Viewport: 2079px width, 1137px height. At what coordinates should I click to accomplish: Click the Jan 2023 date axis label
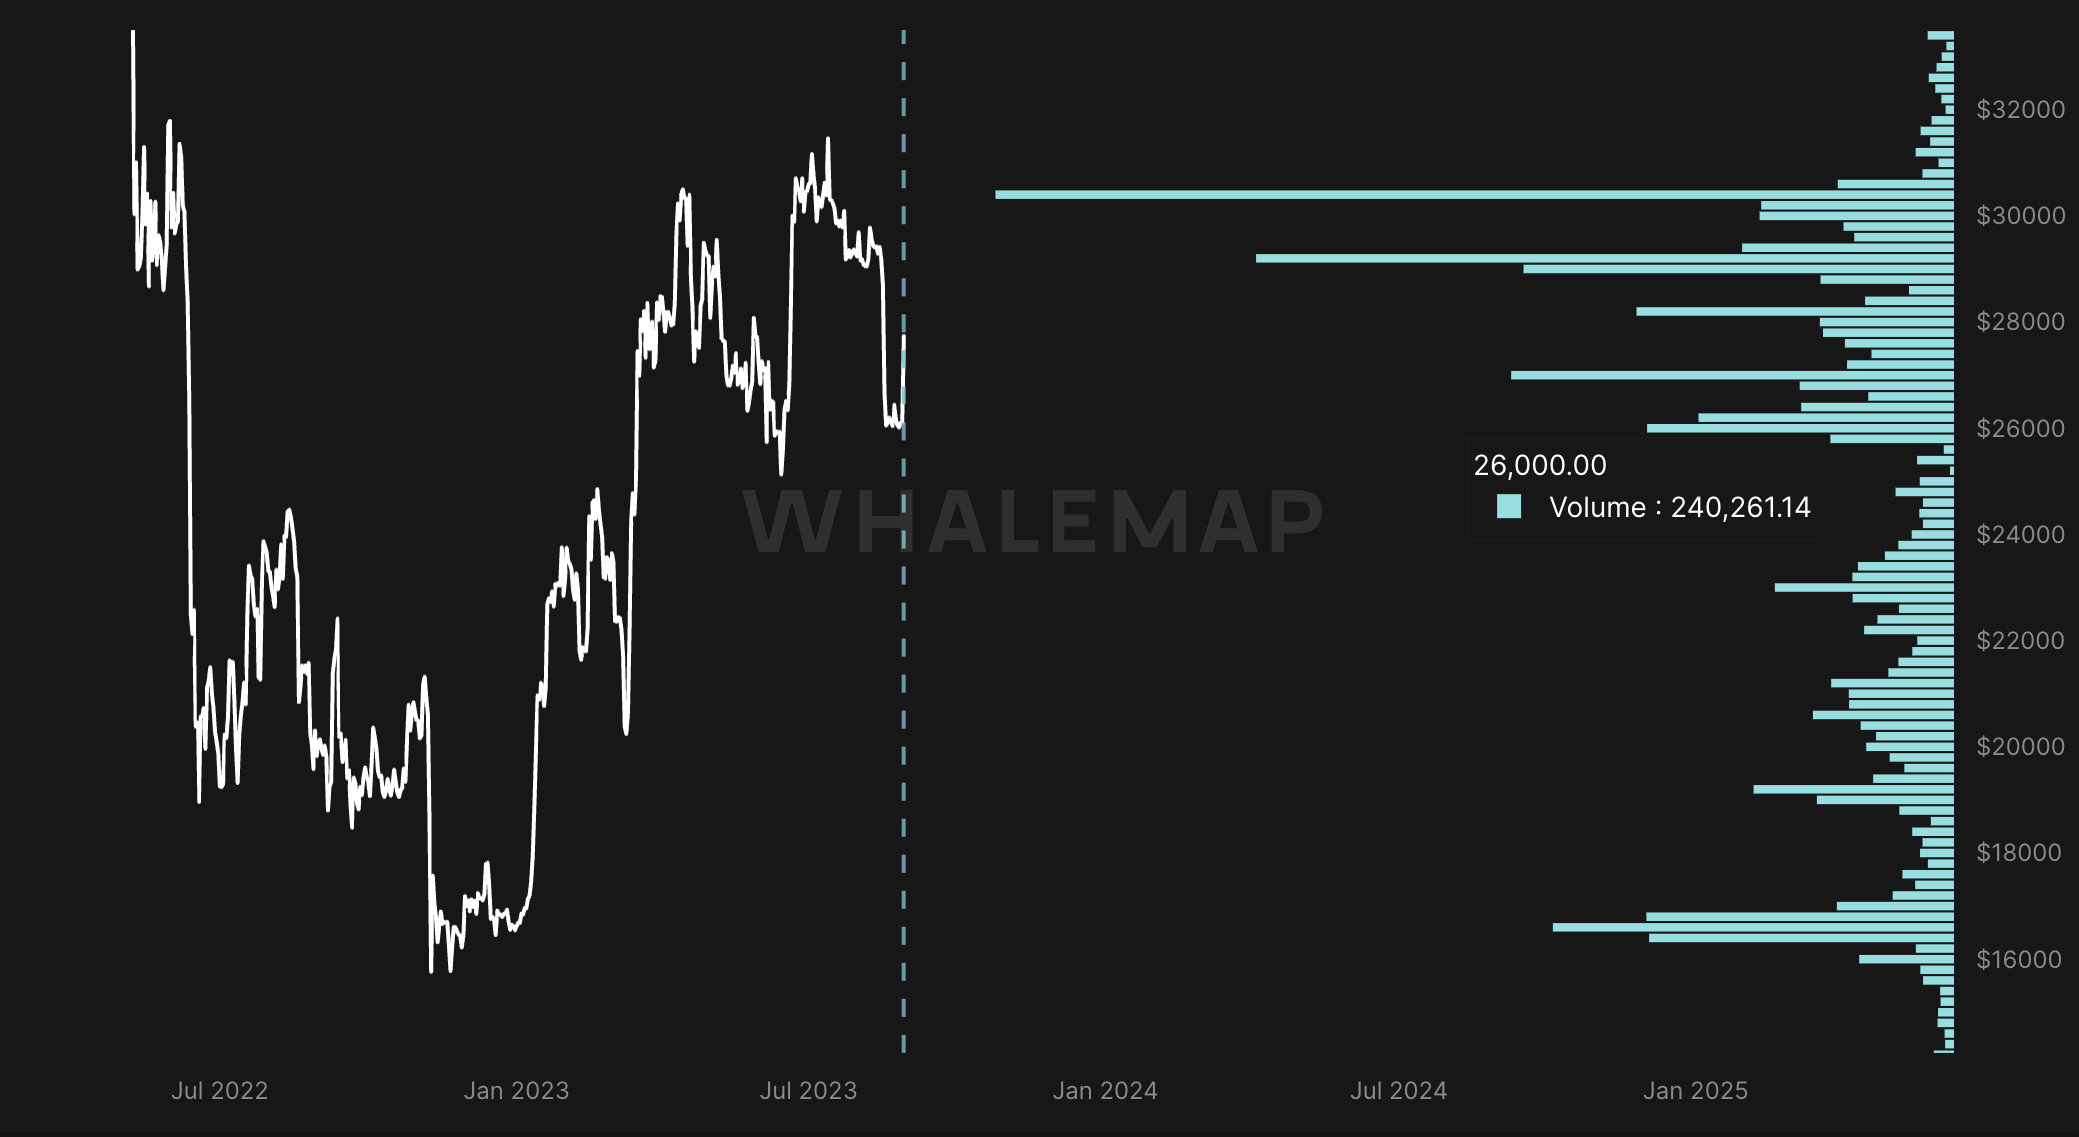tap(516, 1091)
